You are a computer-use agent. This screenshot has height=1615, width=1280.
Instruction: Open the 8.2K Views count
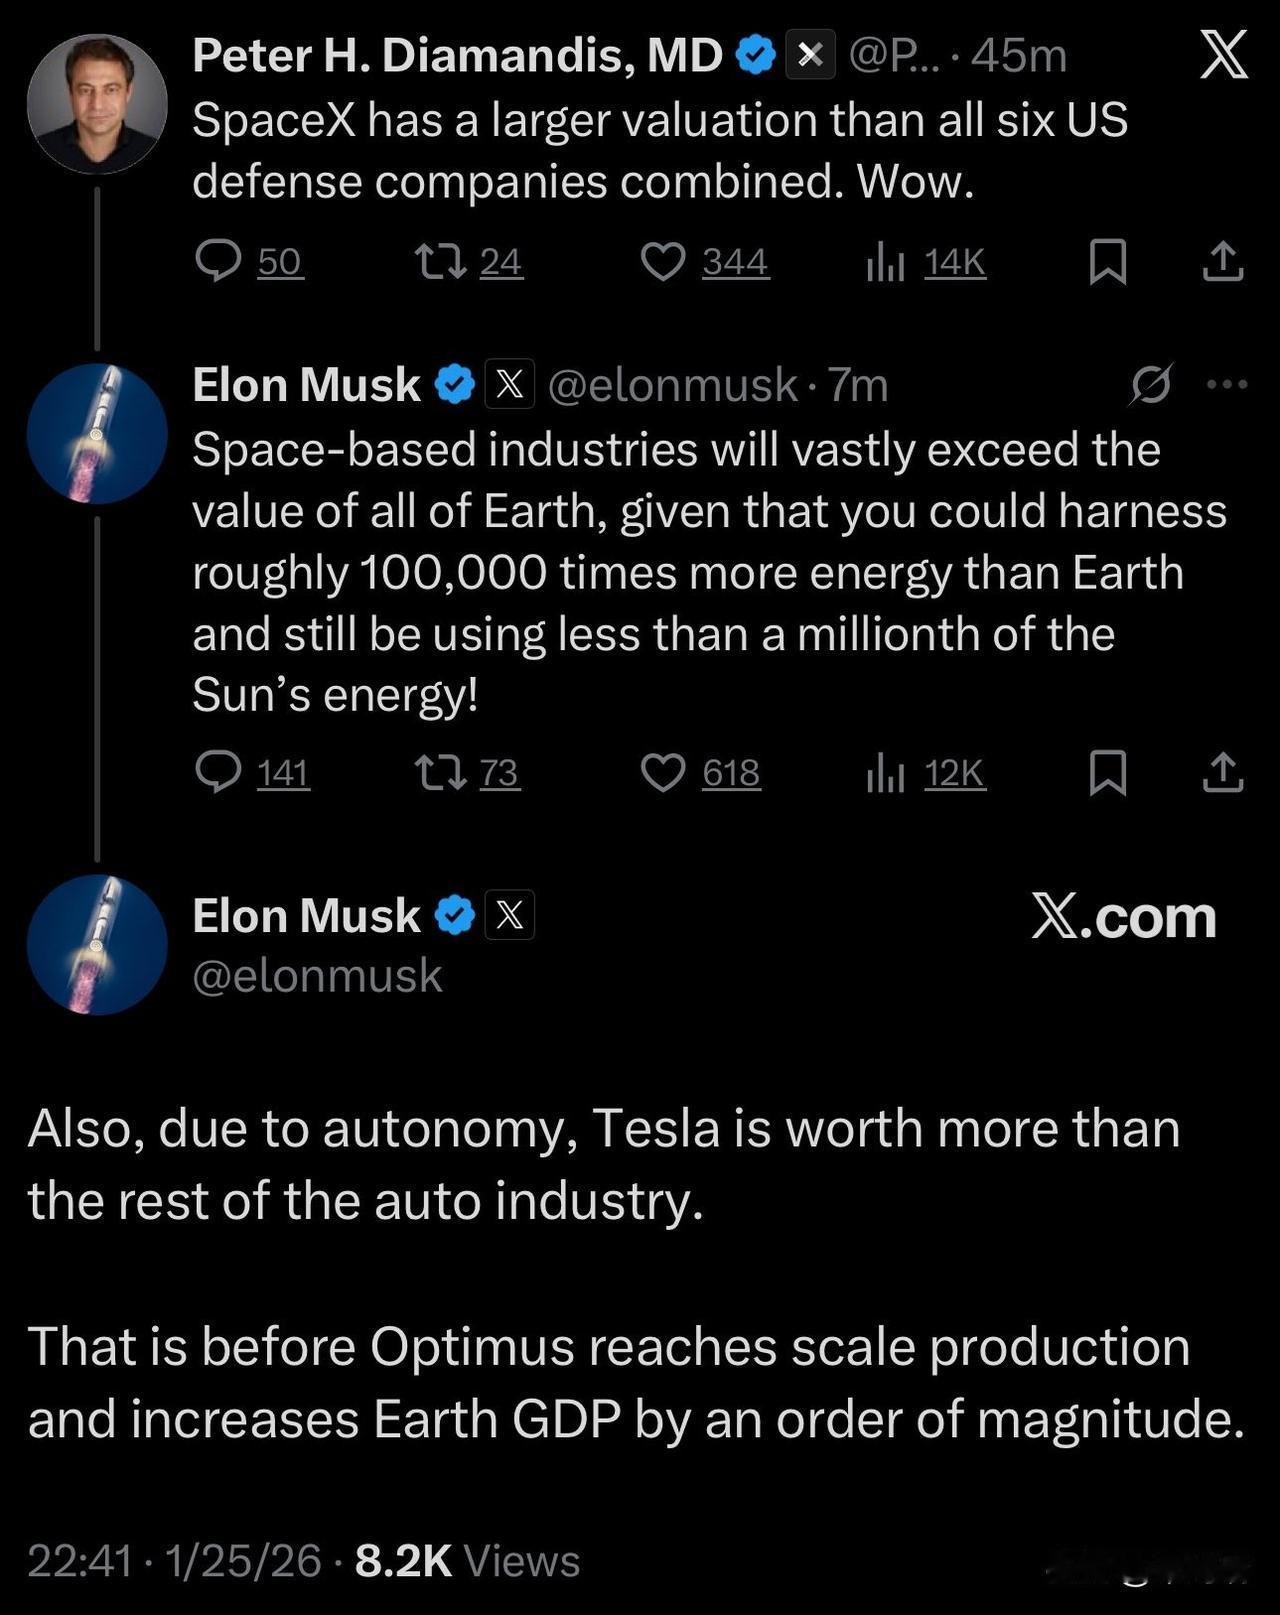[x=467, y=1560]
